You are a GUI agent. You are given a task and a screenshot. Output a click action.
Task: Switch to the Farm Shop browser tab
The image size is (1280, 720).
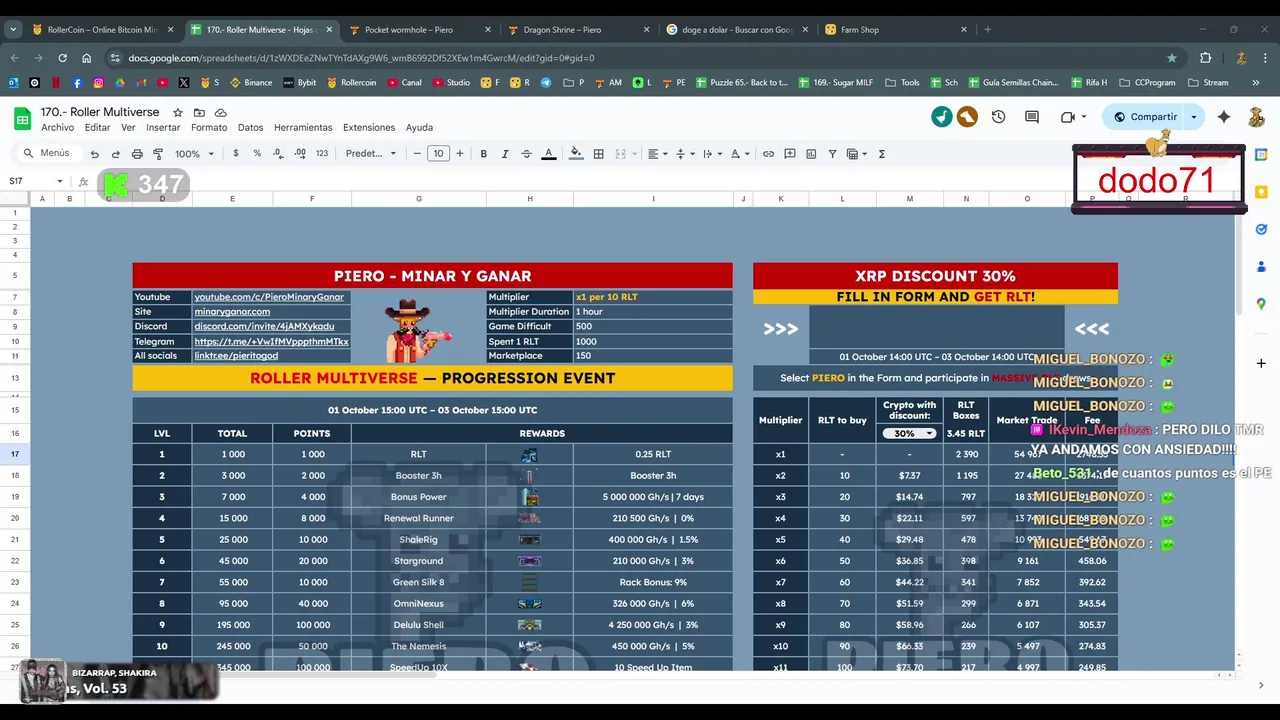(x=896, y=30)
